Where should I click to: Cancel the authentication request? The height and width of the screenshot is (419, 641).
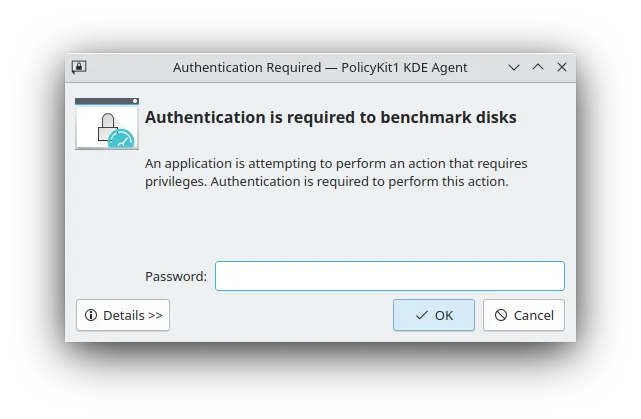coord(524,315)
